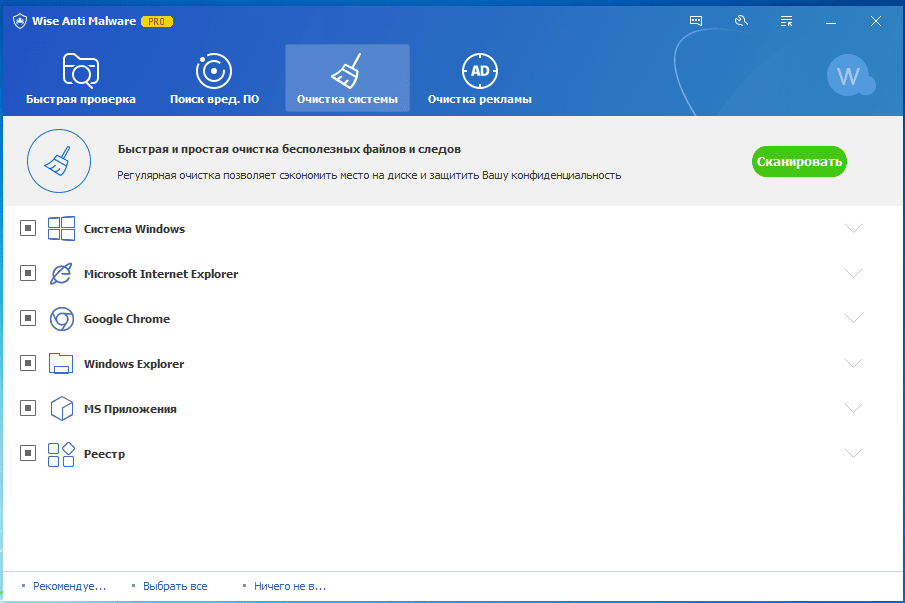Click the Windows logo icon beside Система Windows
Viewport: 905px width, 603px height.
point(61,229)
